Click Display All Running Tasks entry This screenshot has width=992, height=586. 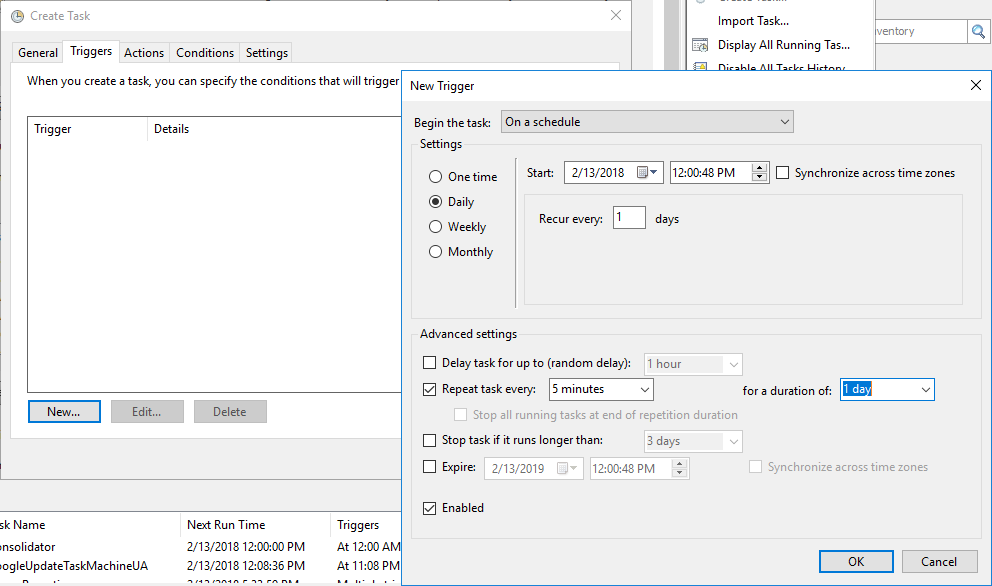[x=783, y=45]
